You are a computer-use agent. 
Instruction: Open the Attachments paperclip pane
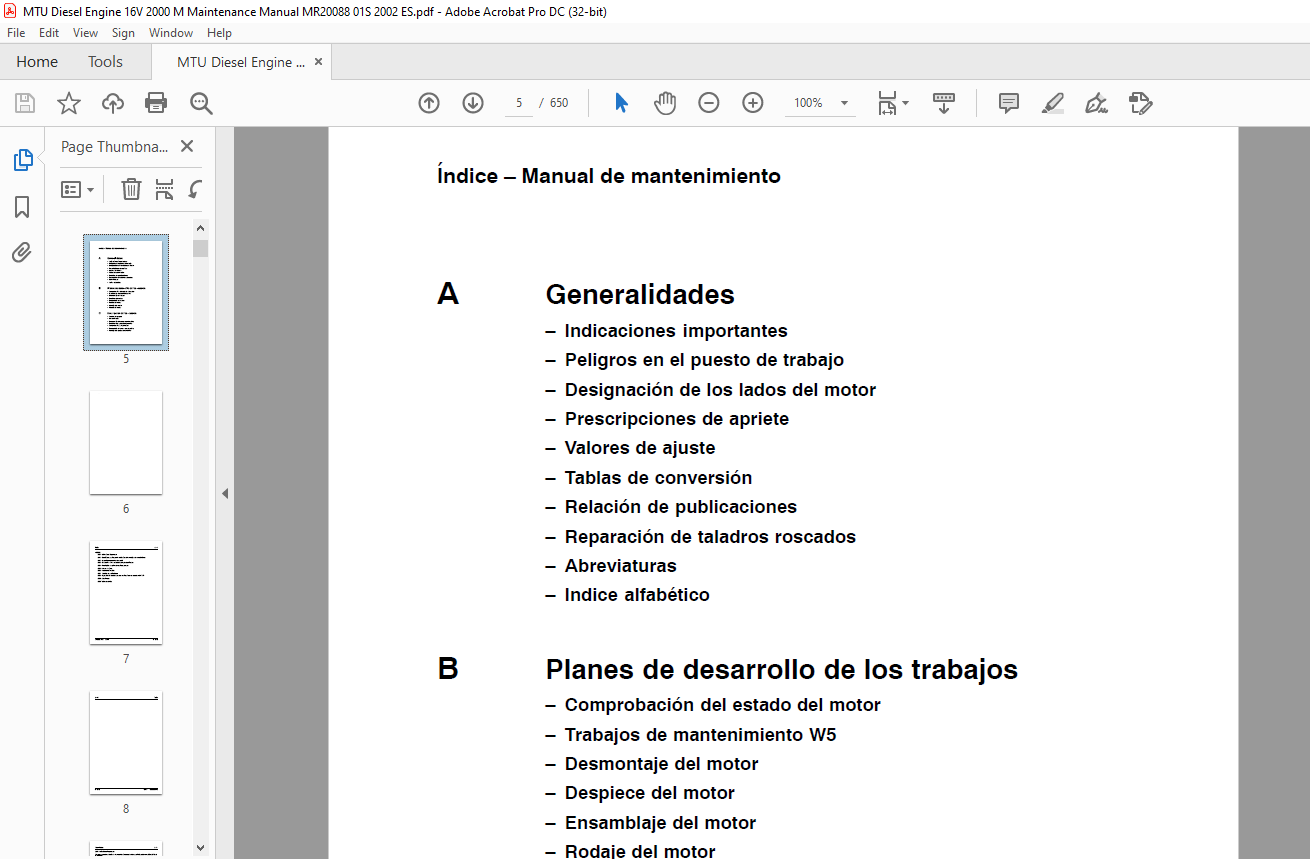click(22, 253)
